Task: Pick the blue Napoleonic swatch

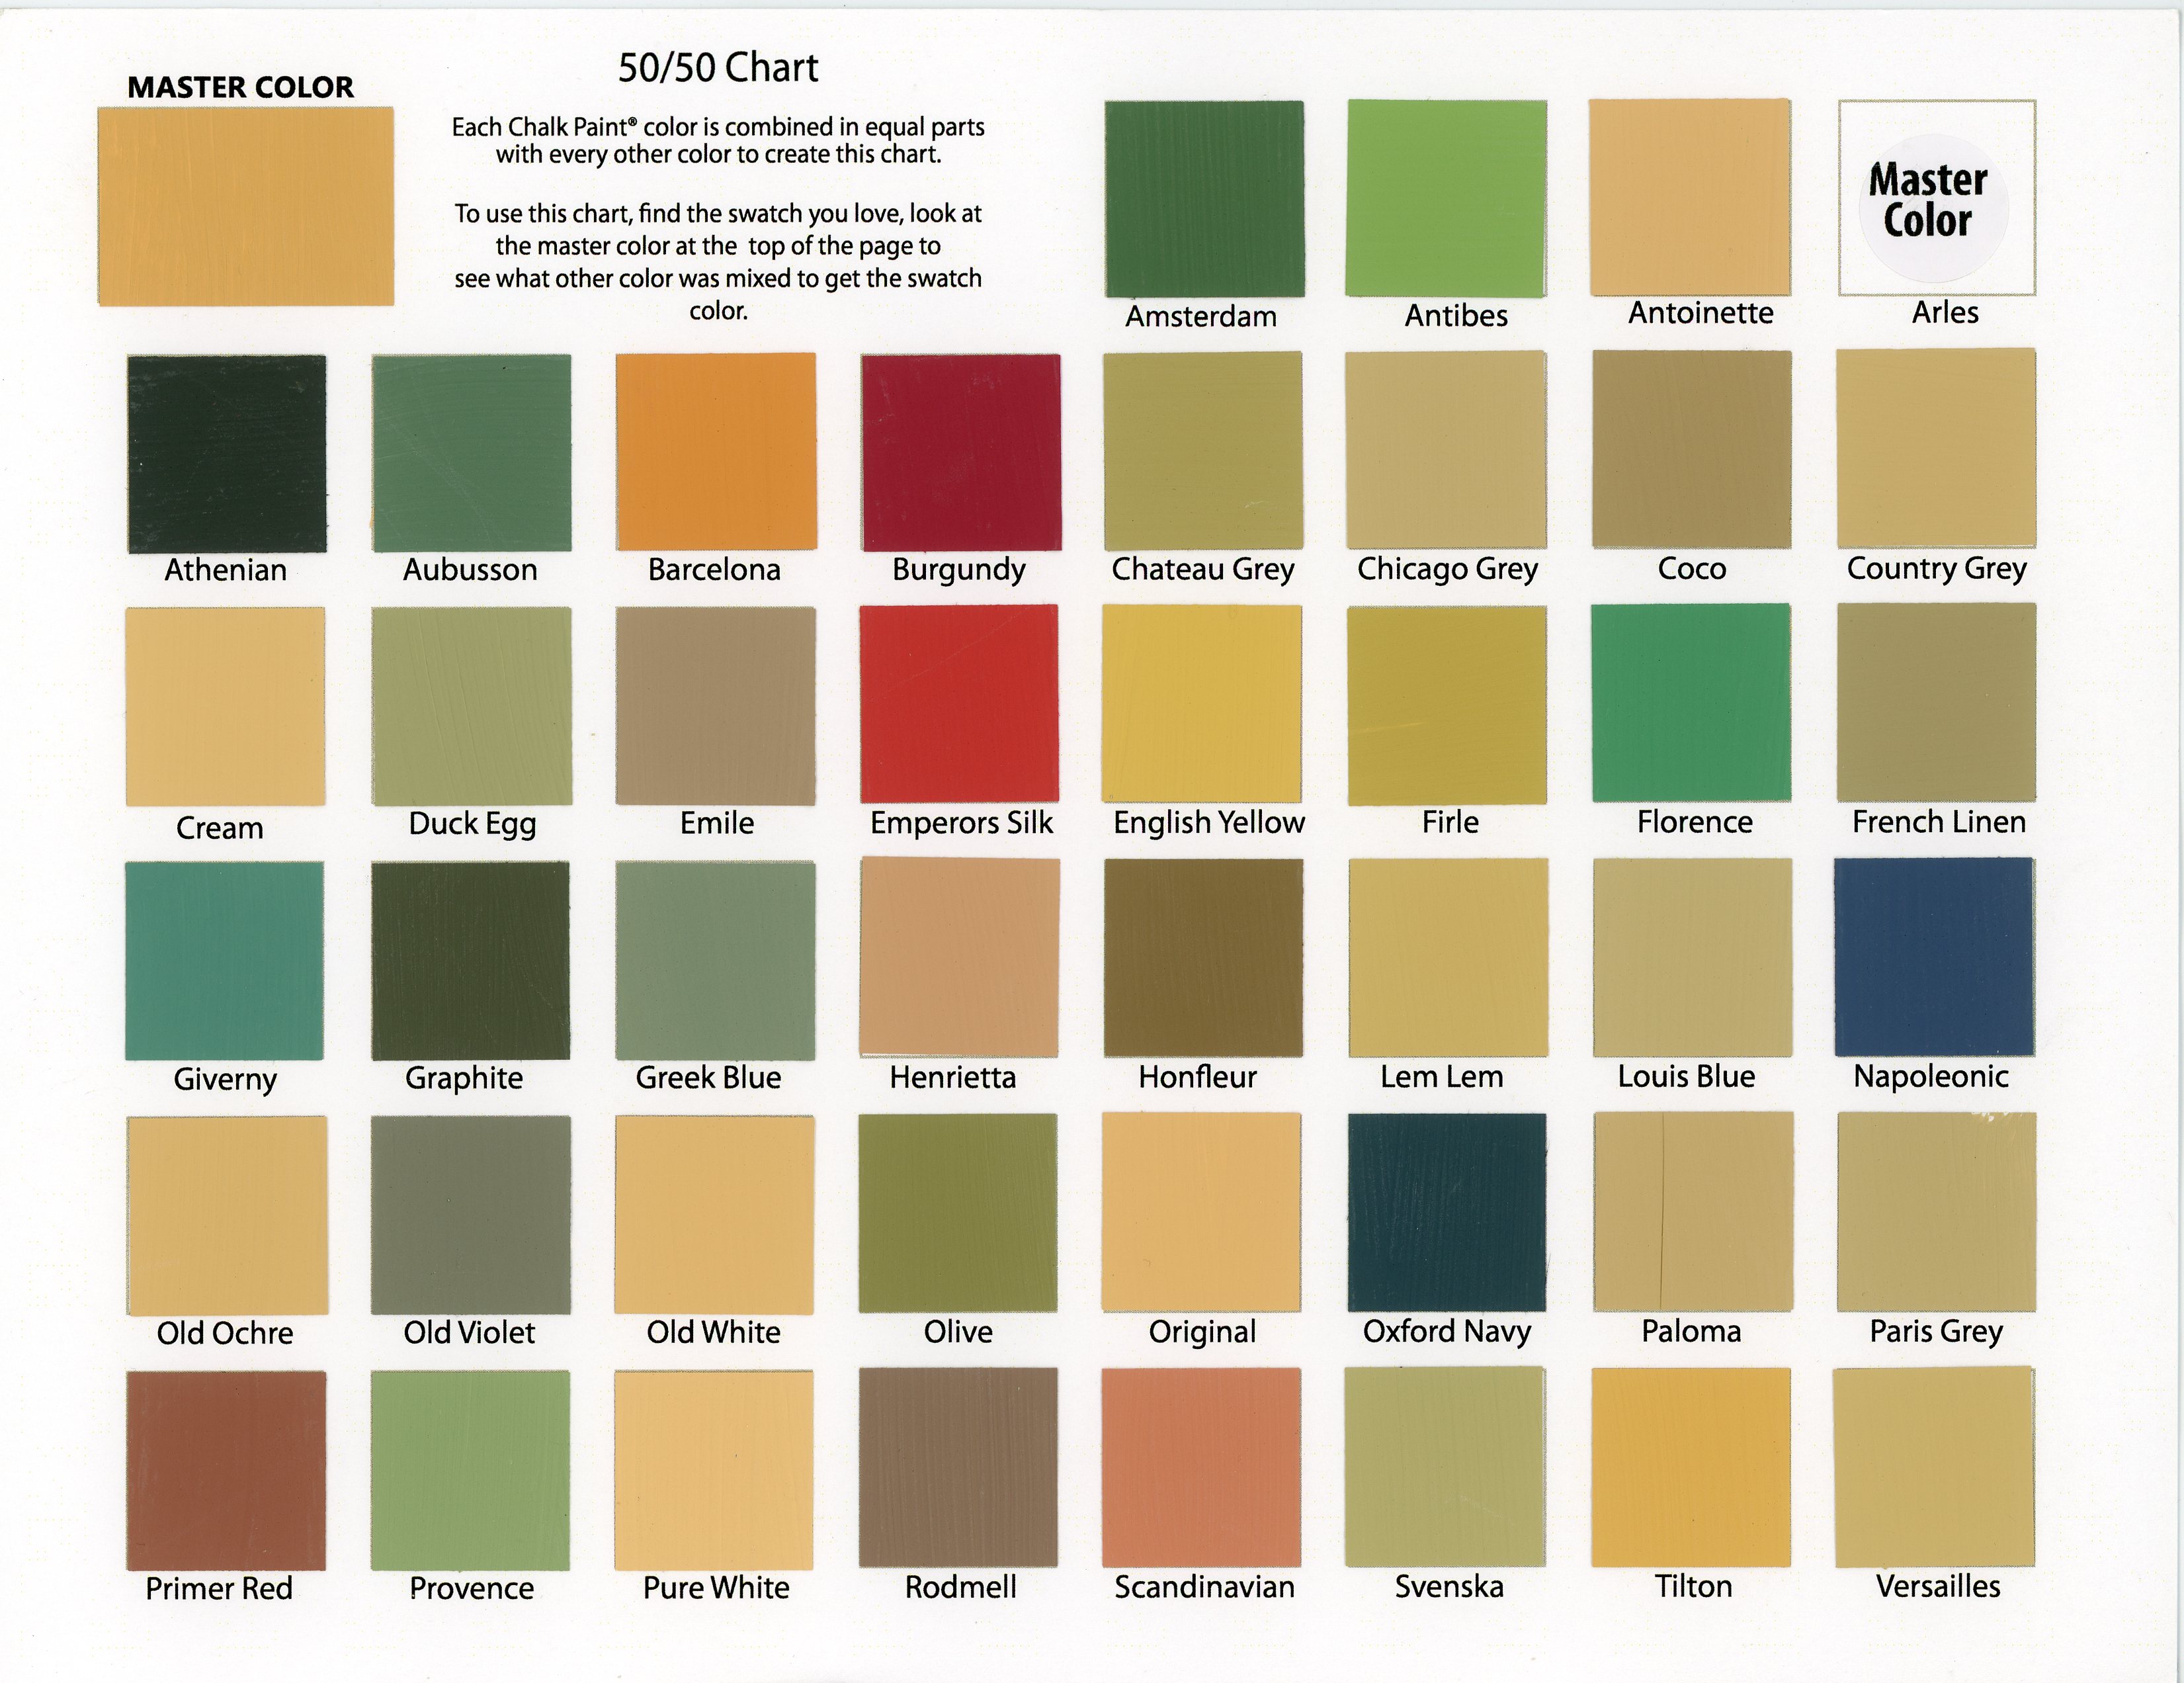Action: [1935, 957]
